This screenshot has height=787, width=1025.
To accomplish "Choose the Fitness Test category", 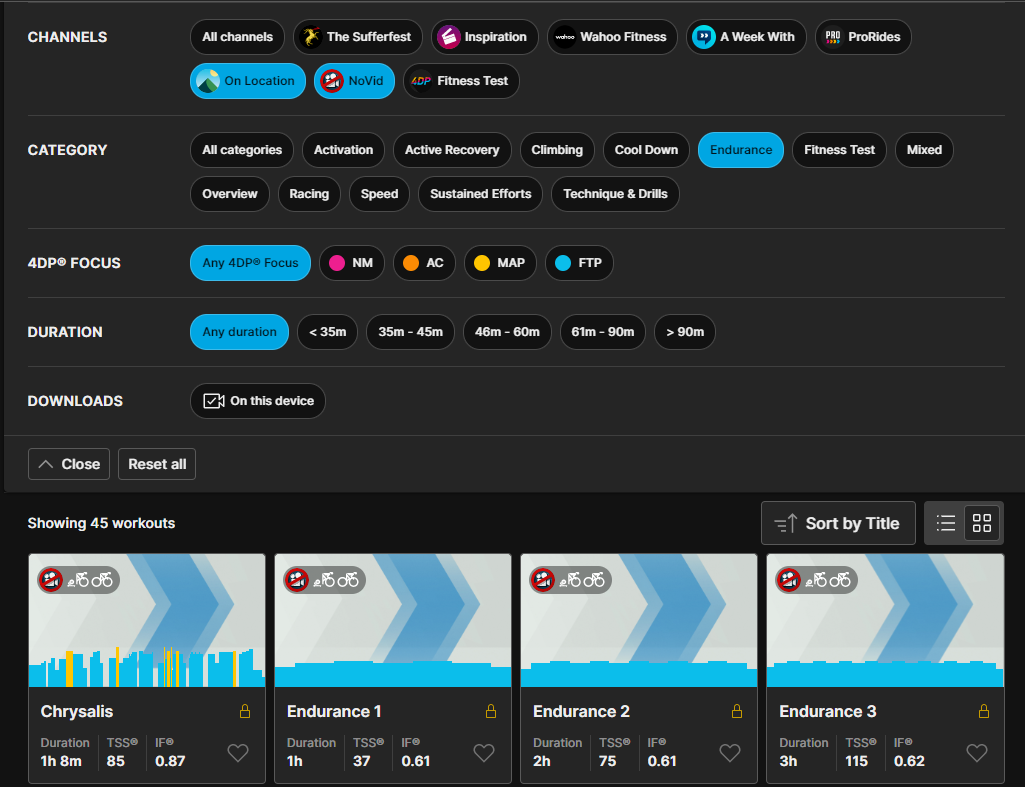I will [839, 150].
